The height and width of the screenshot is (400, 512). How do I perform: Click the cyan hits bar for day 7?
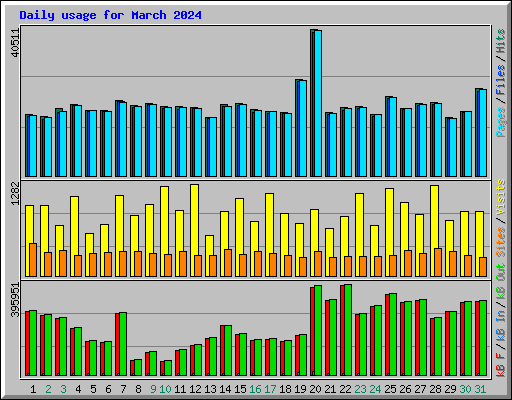(123, 139)
